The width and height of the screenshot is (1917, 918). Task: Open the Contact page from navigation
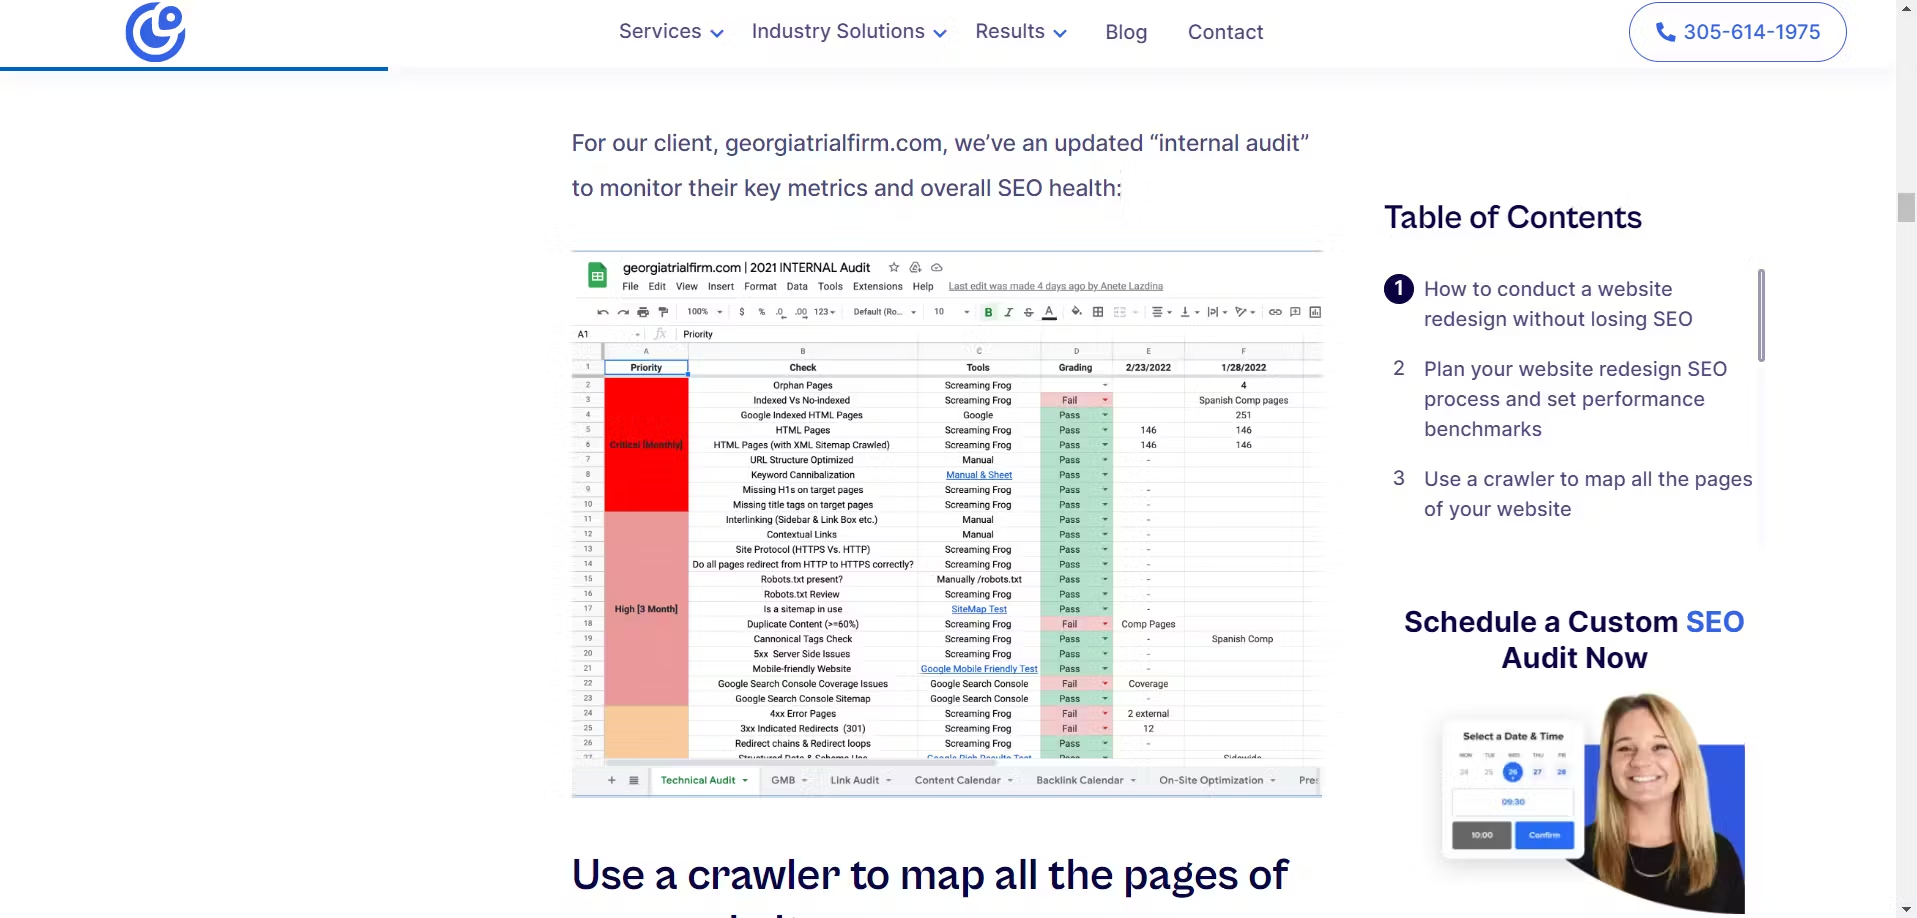click(1225, 32)
